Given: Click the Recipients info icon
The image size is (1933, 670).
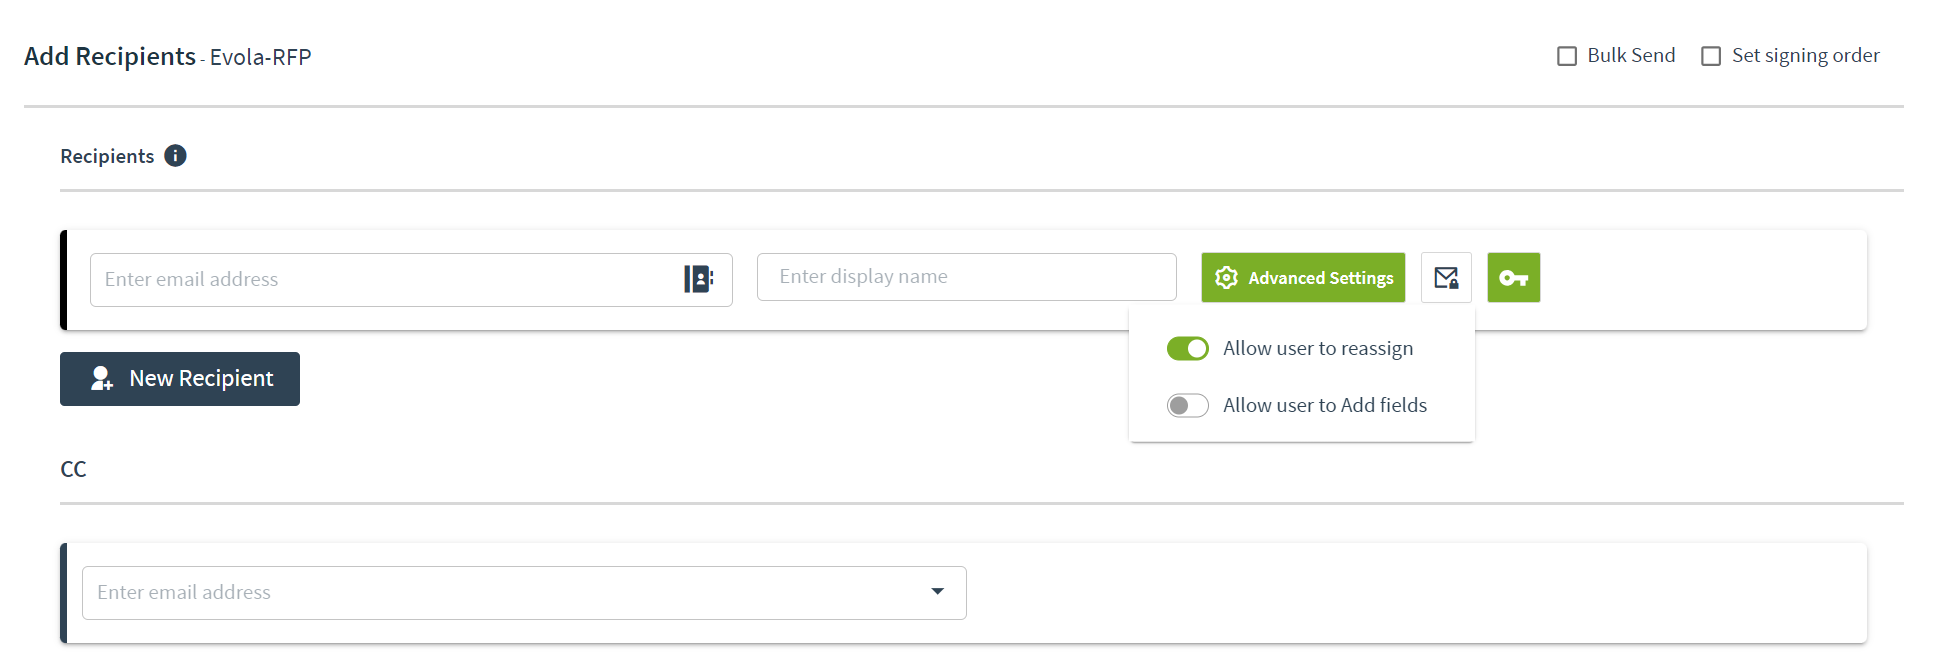Looking at the screenshot, I should (175, 156).
